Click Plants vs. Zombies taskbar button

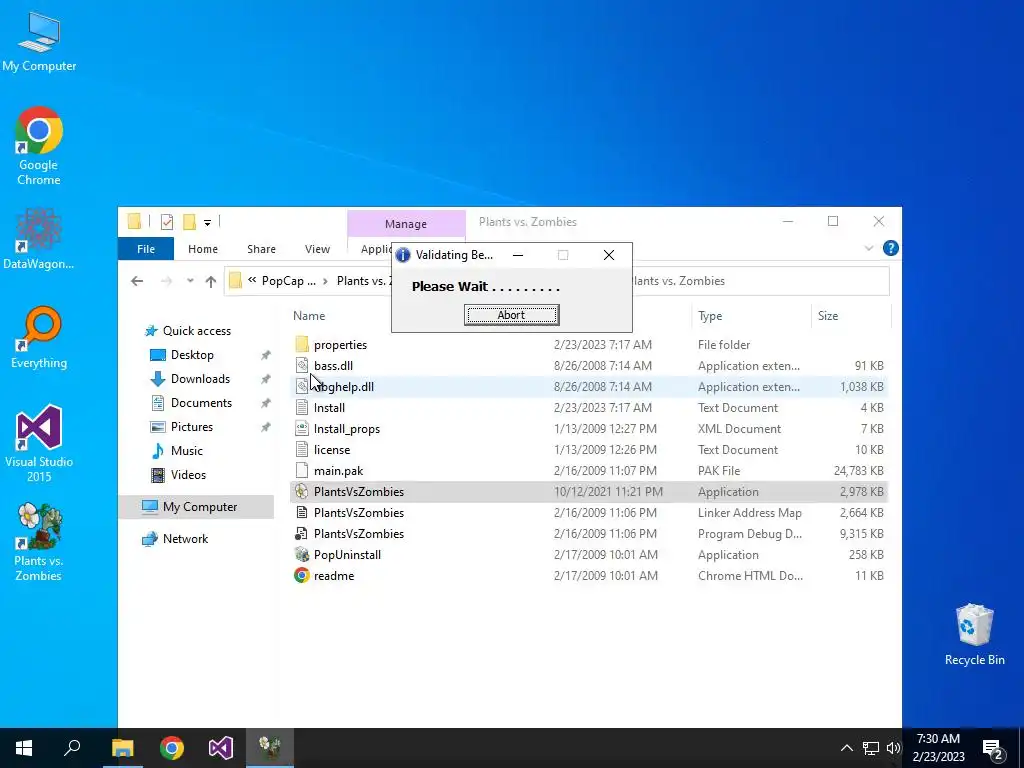tap(270, 748)
